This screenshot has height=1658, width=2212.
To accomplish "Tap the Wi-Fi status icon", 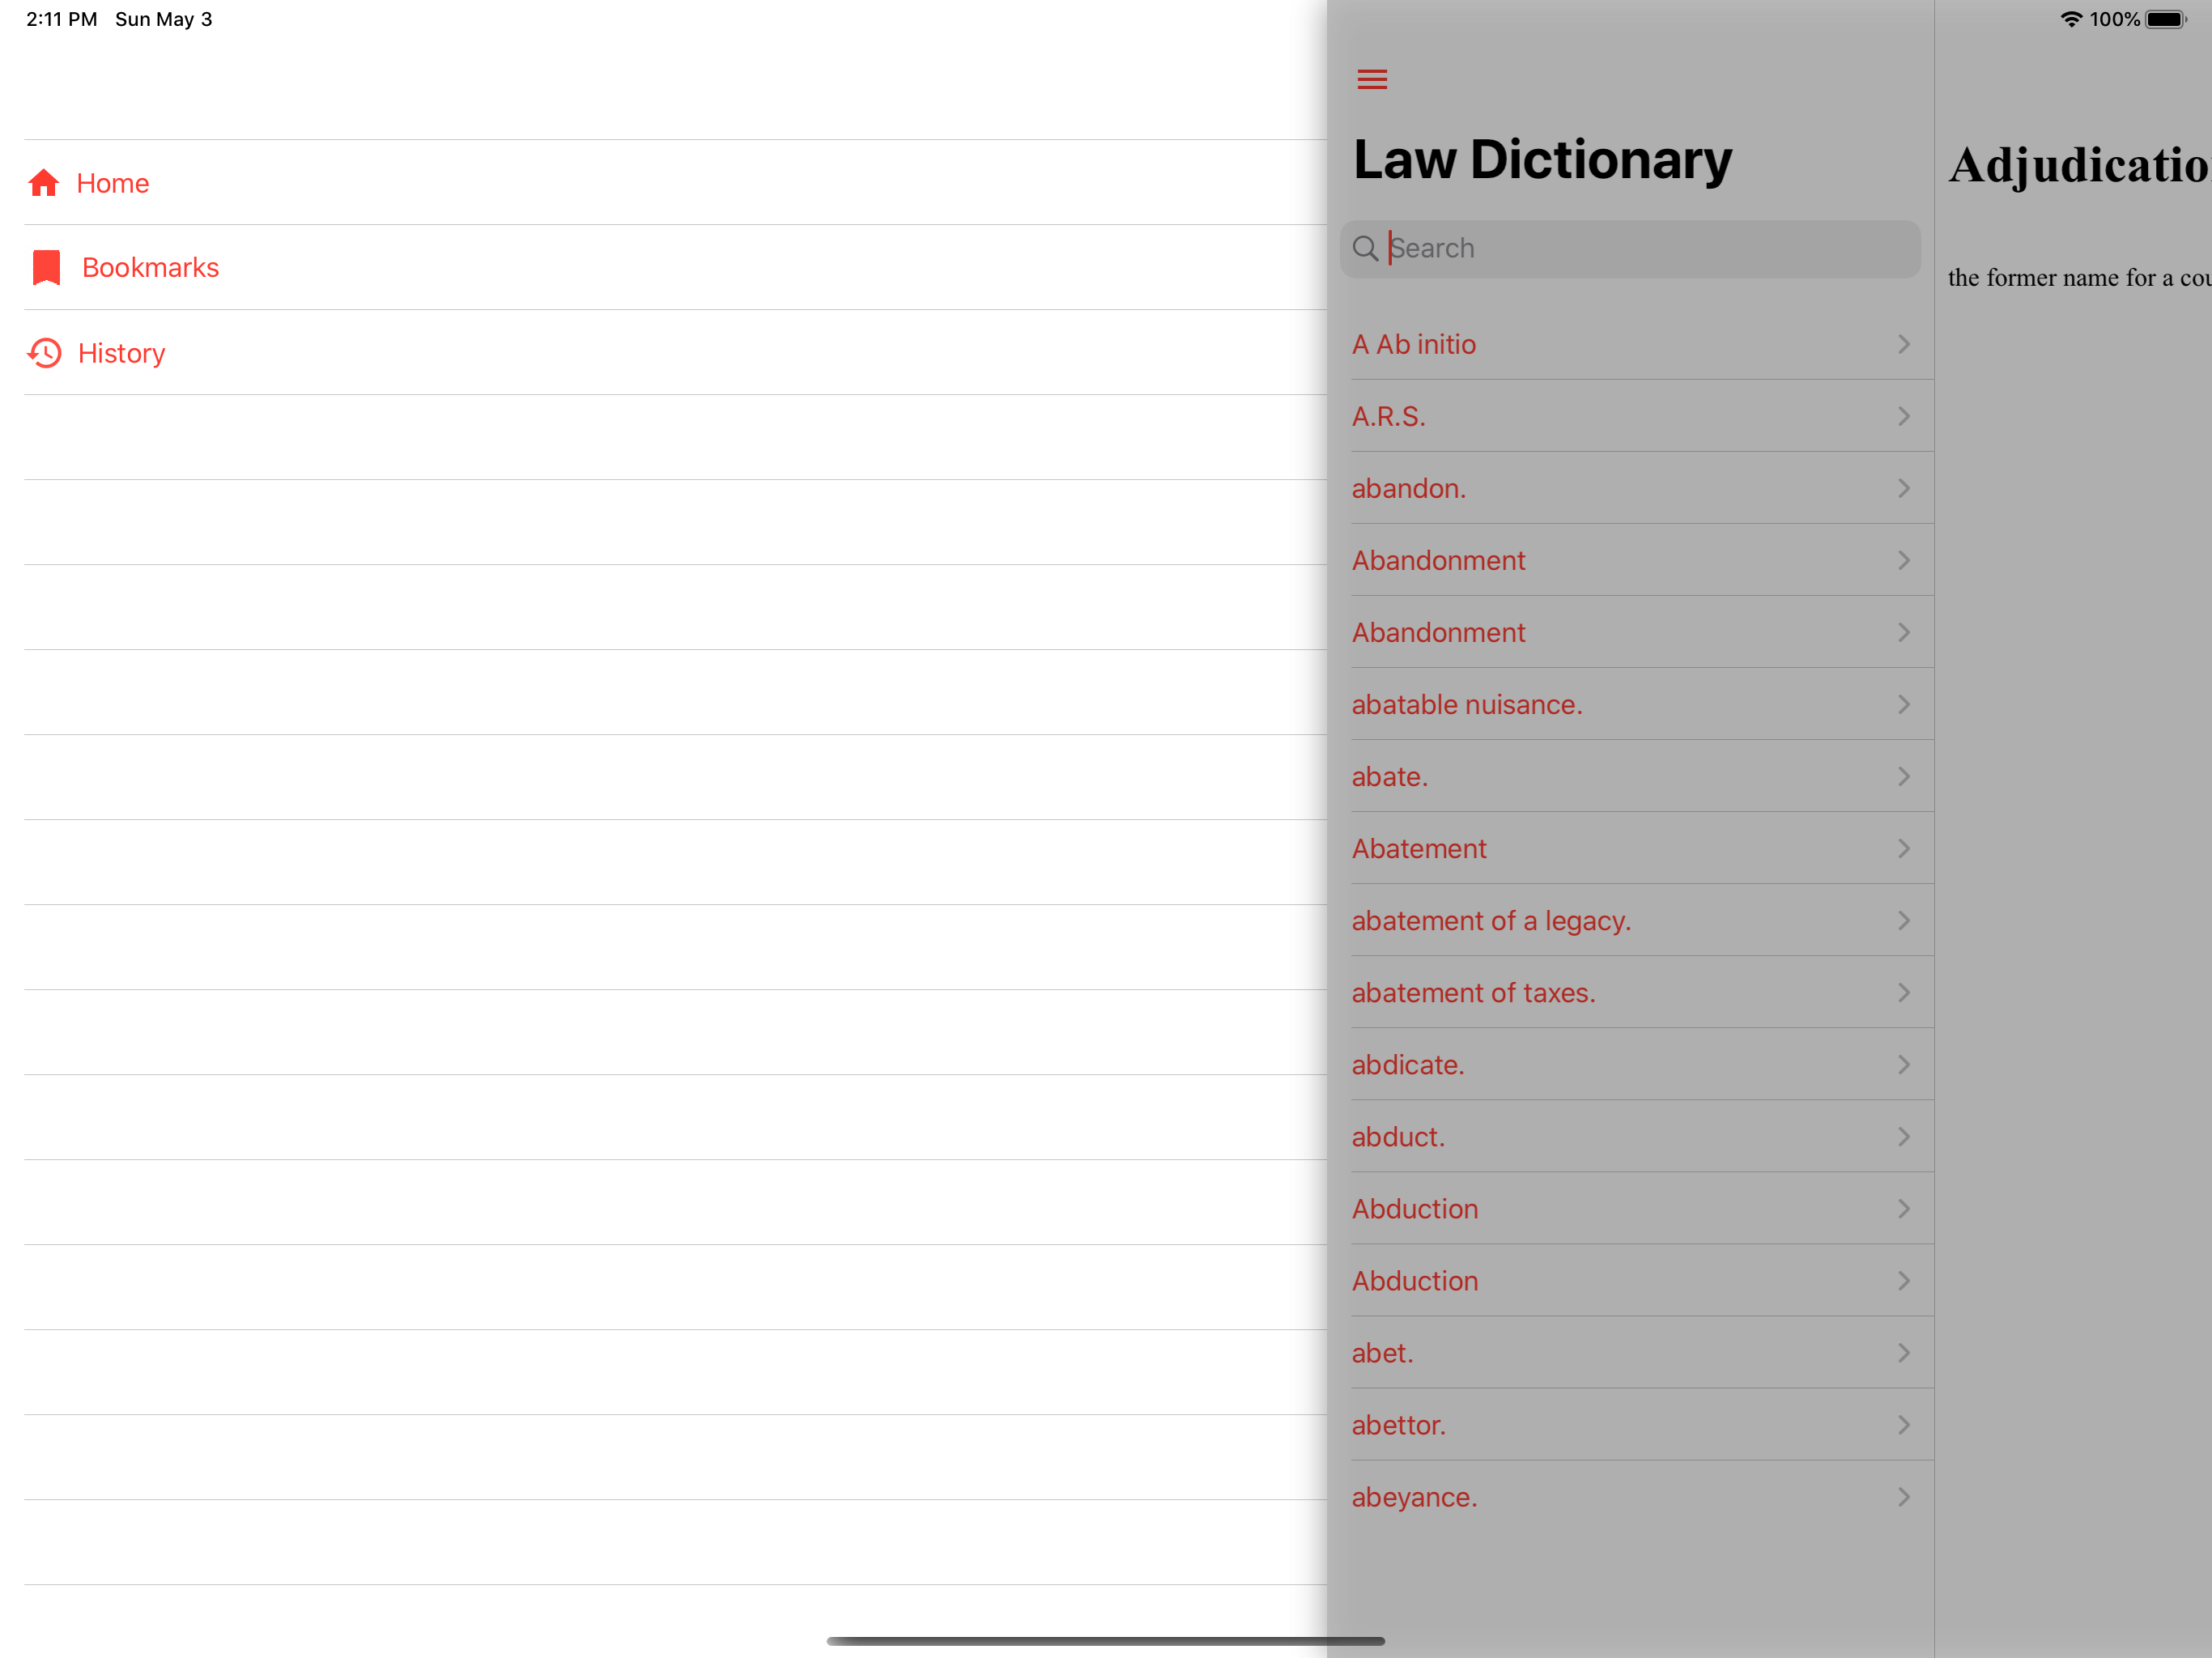I will 2071,19.
